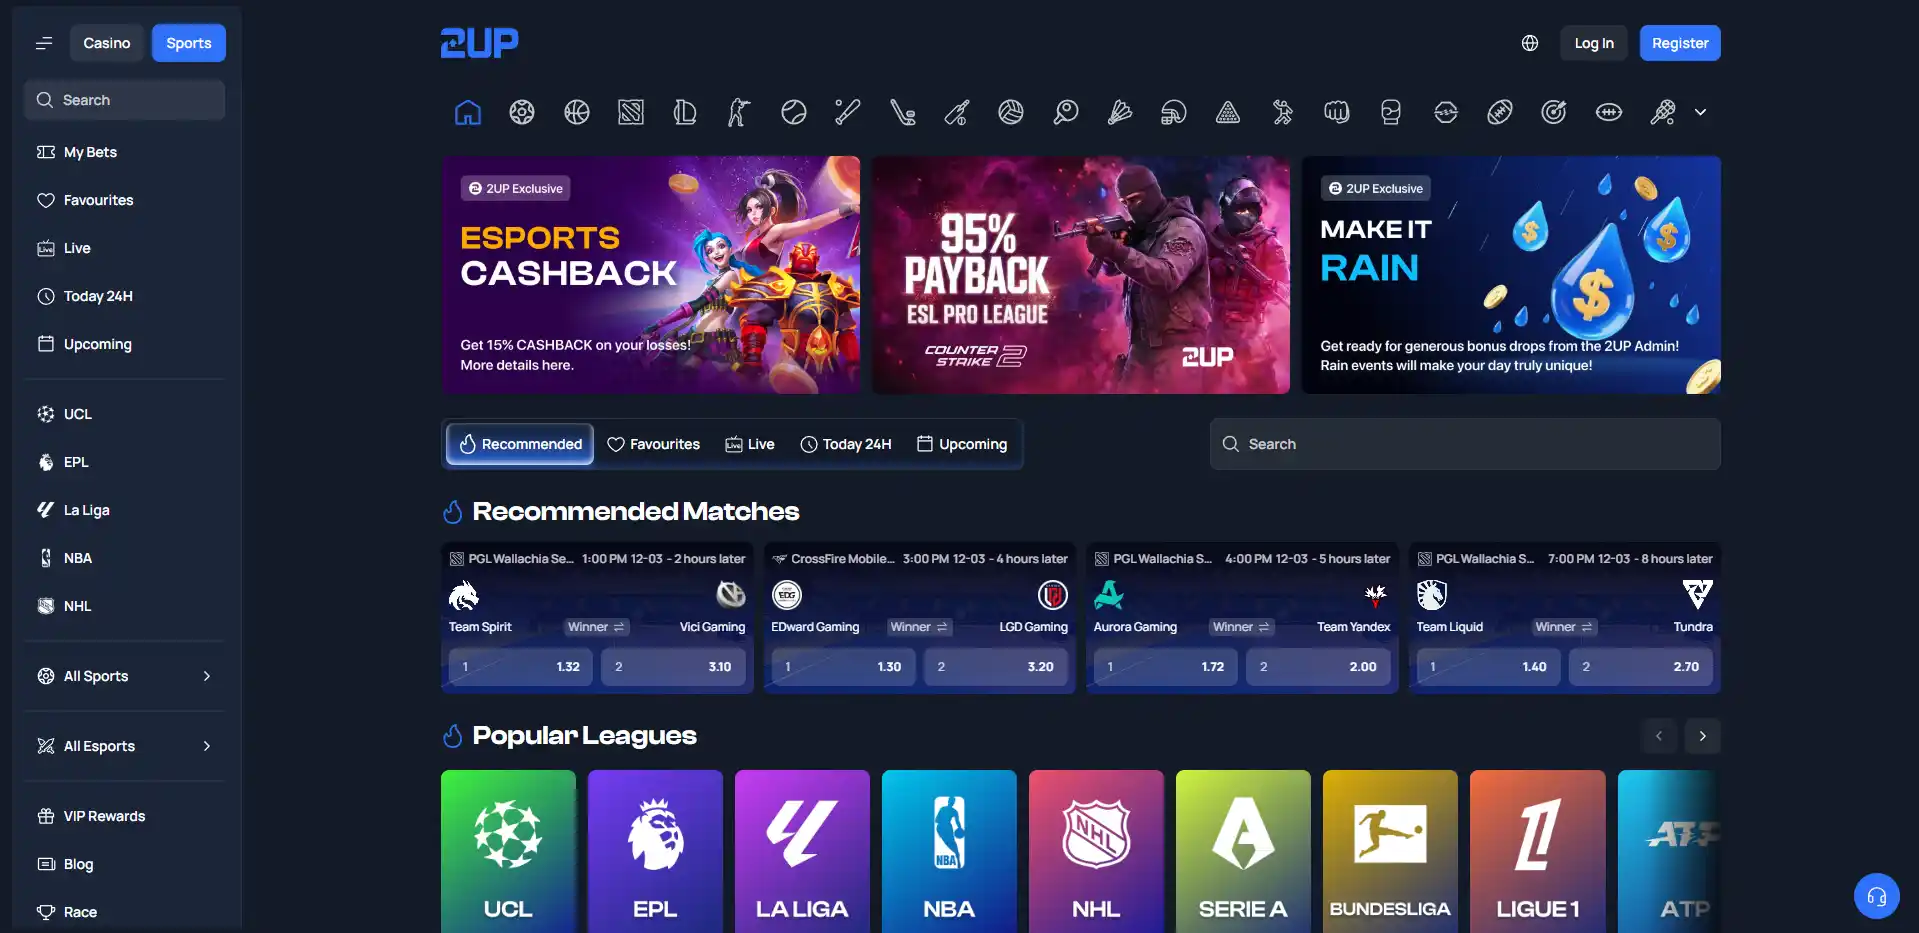Screen dimensions: 1919x933
Task: Select the Live filter tab
Action: click(x=750, y=444)
